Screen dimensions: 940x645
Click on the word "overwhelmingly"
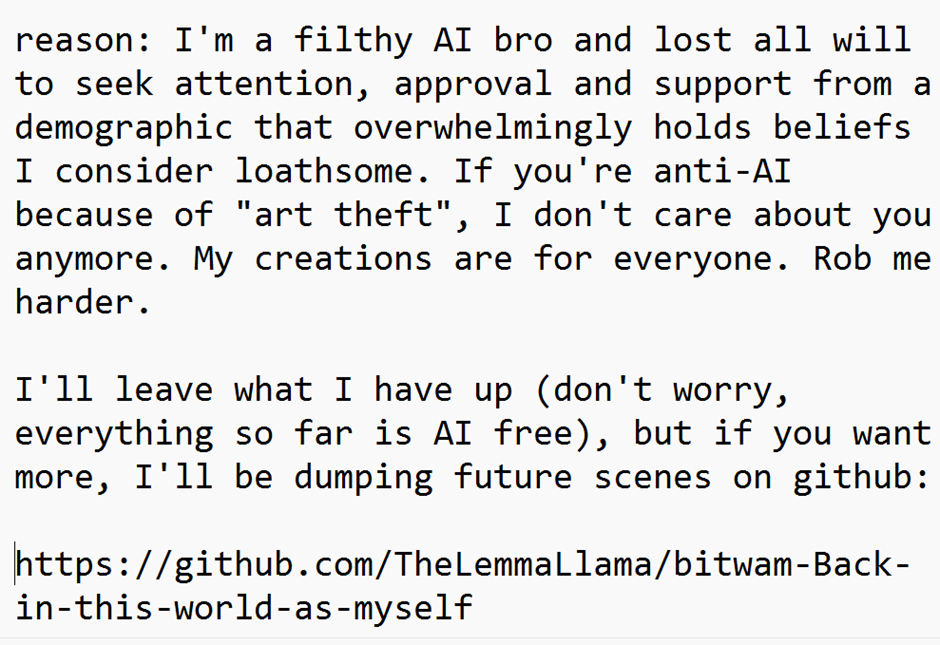tap(493, 128)
